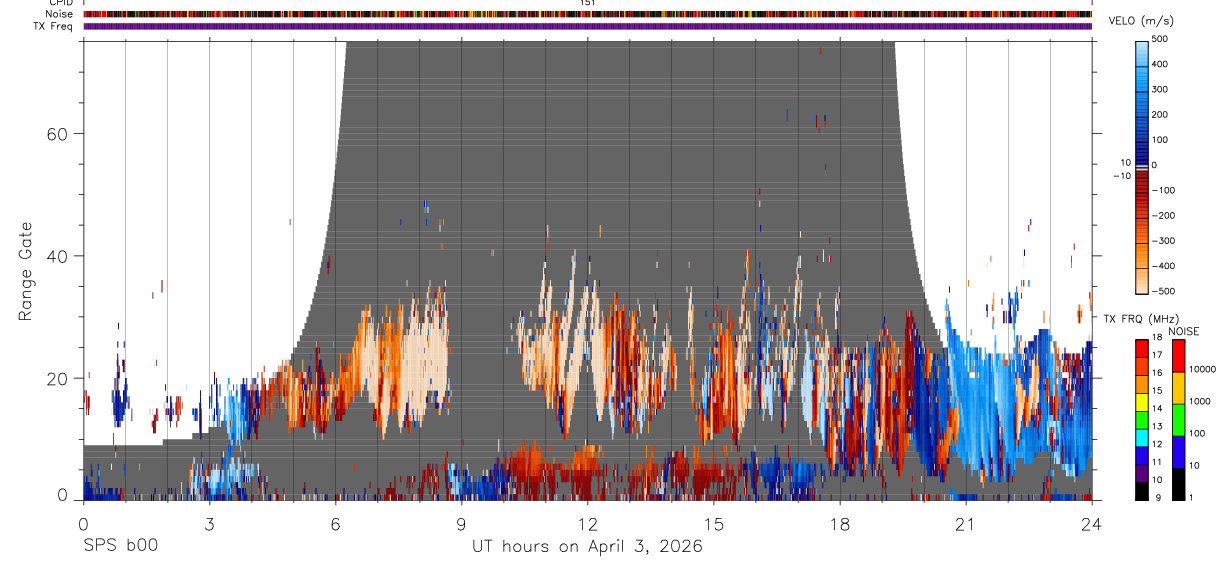The image size is (1228, 567).
Task: Click the 'Noise' row label at top left
Action: 61,14
